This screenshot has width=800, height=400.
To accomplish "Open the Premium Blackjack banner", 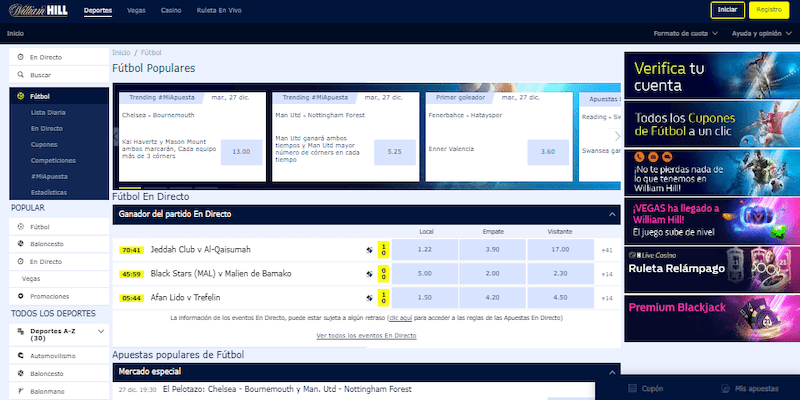I will point(712,318).
